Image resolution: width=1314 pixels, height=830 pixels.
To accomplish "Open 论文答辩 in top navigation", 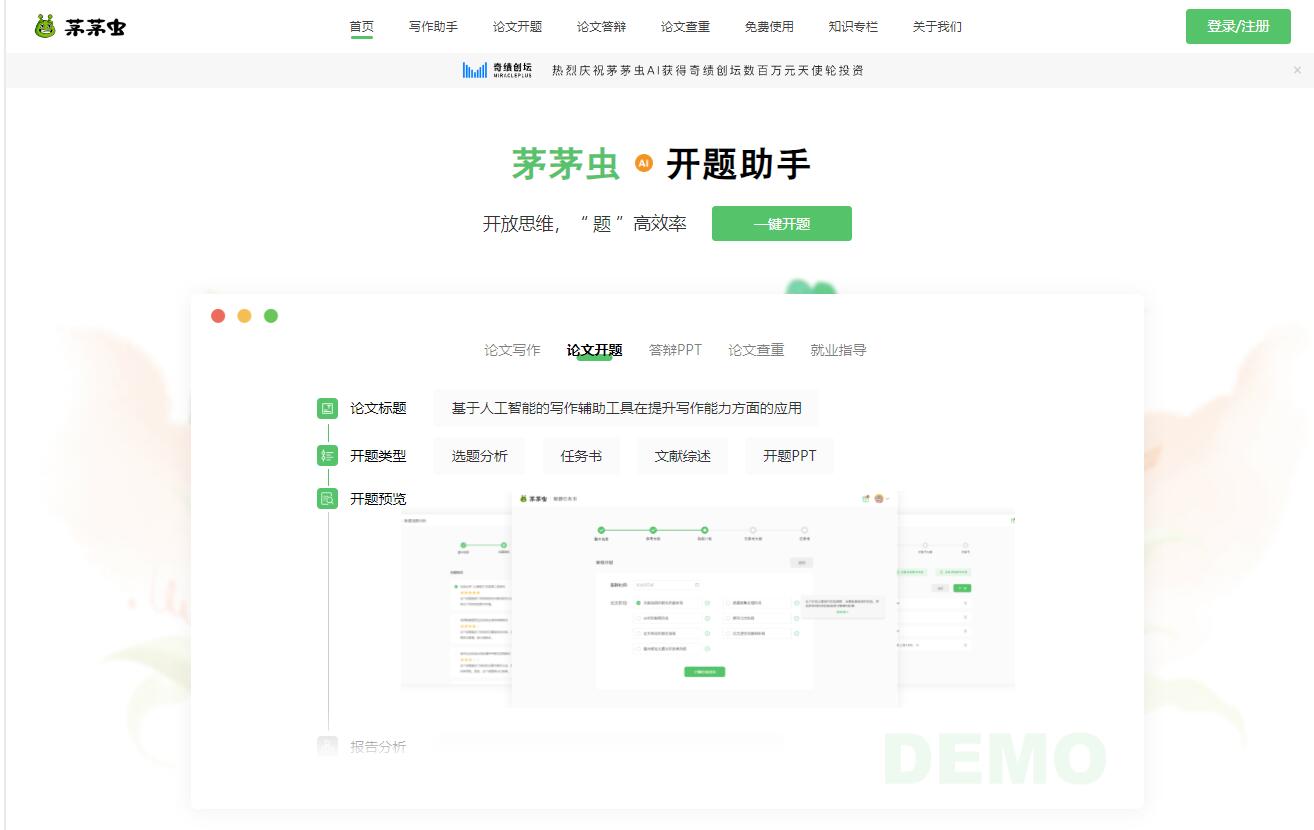I will pyautogui.click(x=601, y=27).
